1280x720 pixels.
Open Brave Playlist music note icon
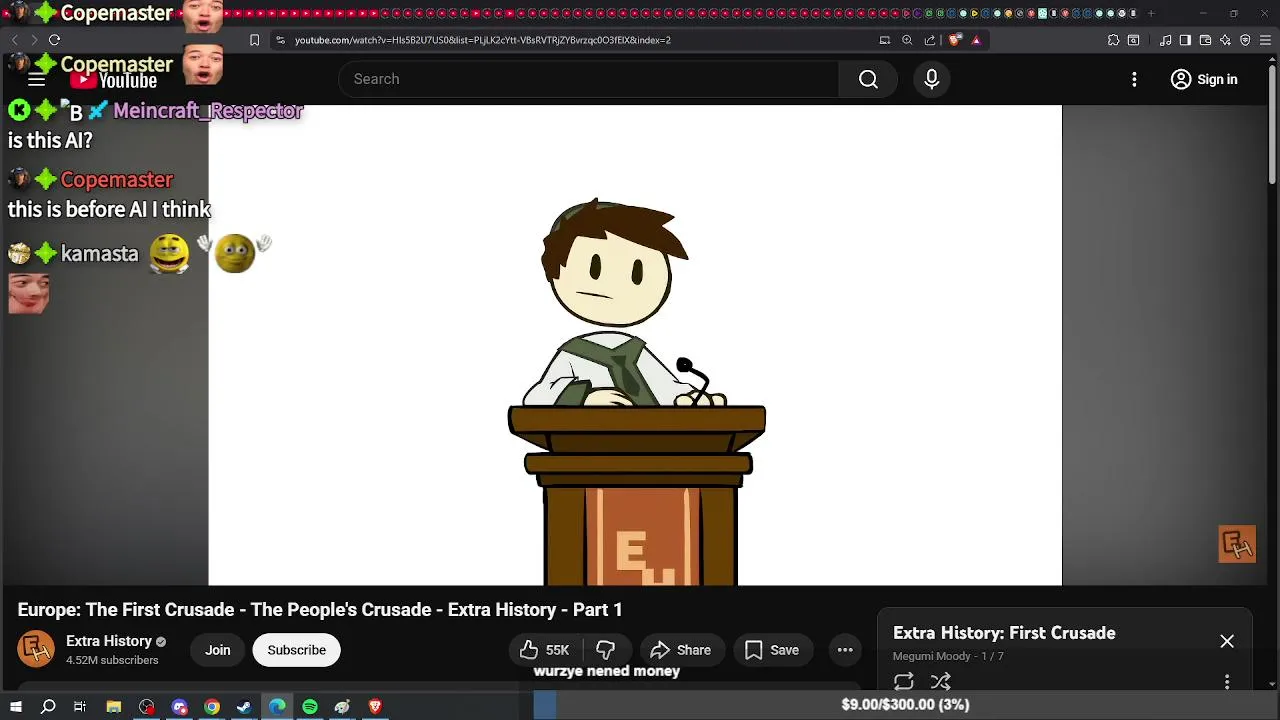(1166, 40)
